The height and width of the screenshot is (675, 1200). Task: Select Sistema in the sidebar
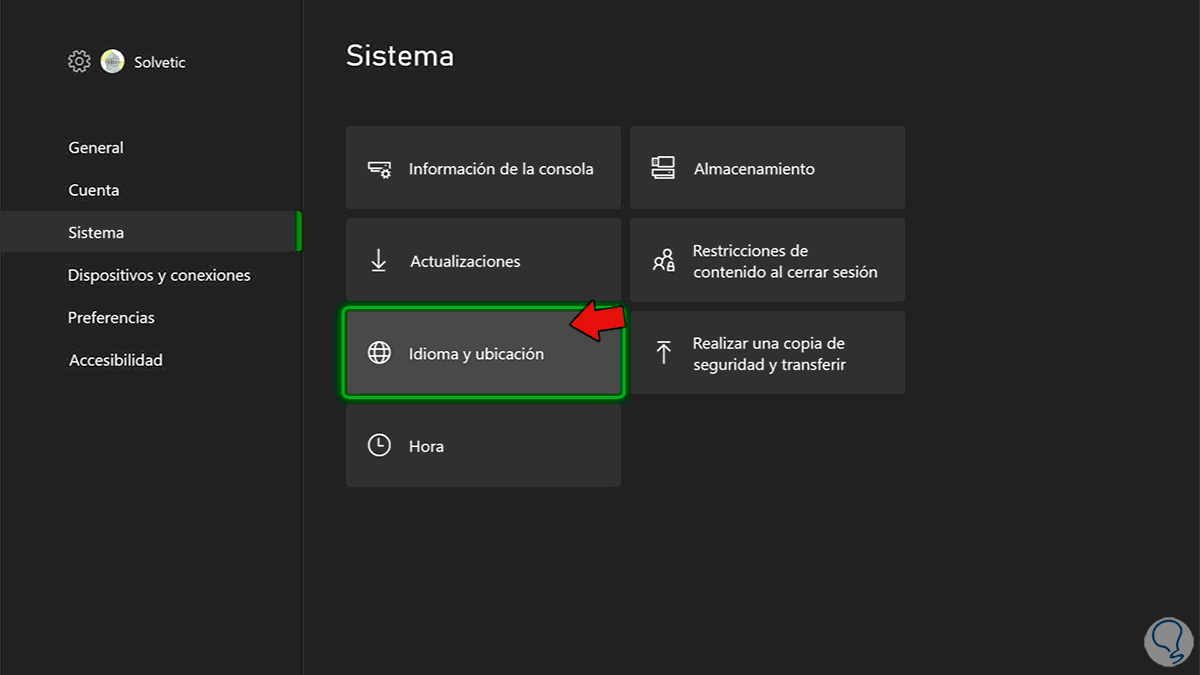(96, 233)
